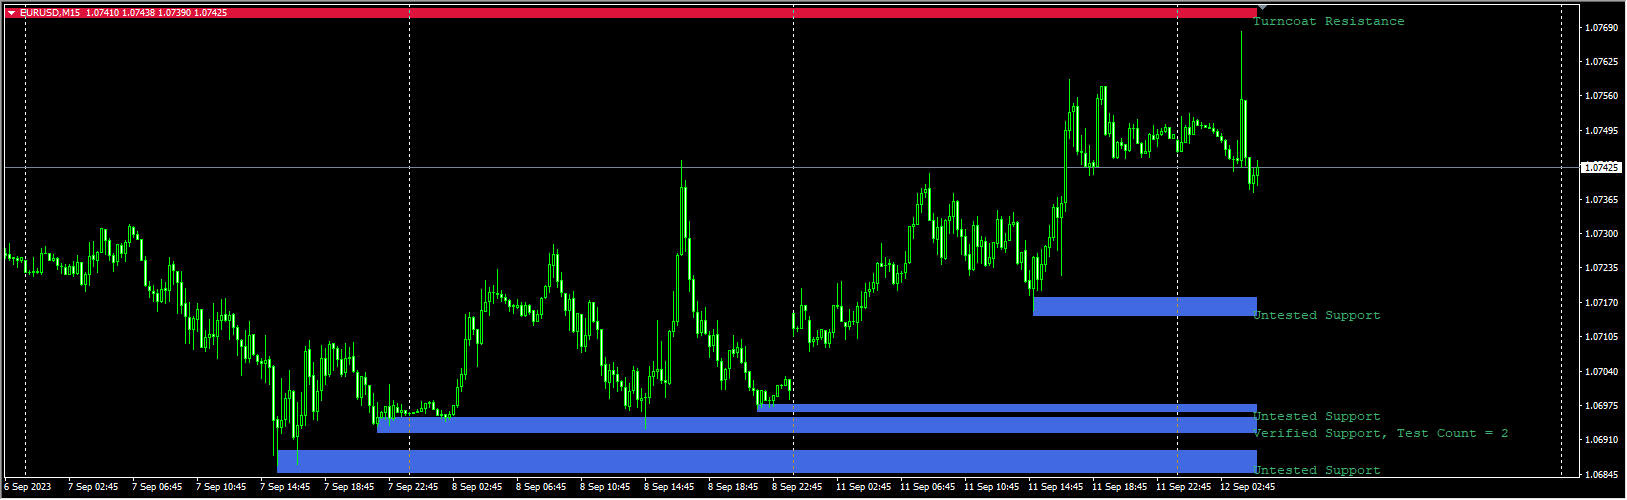The height and width of the screenshot is (500, 1627).
Task: Click the 7 Sep 22:45 time axis label
Action: tap(413, 487)
